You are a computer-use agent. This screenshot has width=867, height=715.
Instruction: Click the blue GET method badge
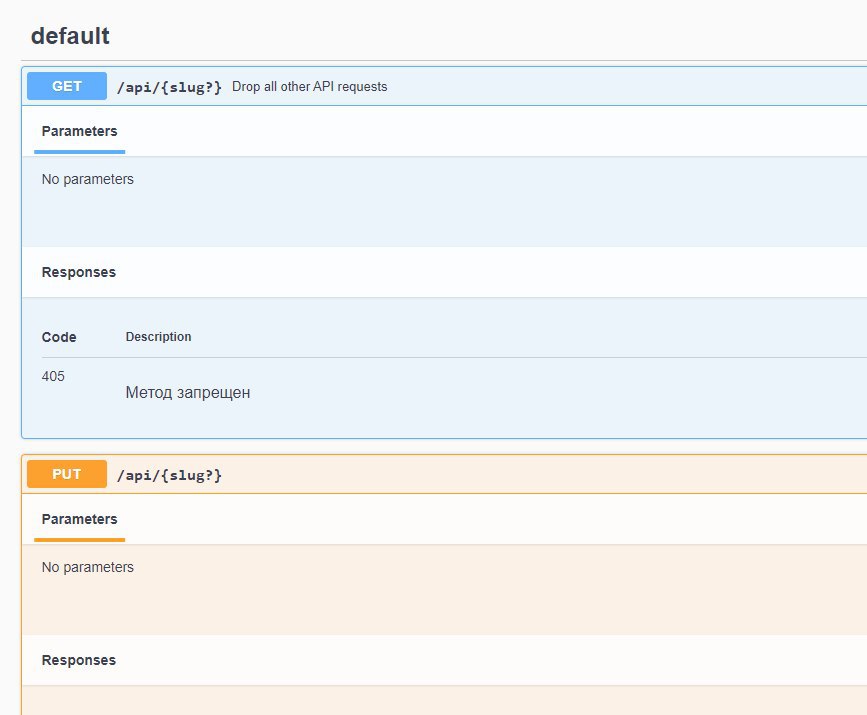coord(67,86)
